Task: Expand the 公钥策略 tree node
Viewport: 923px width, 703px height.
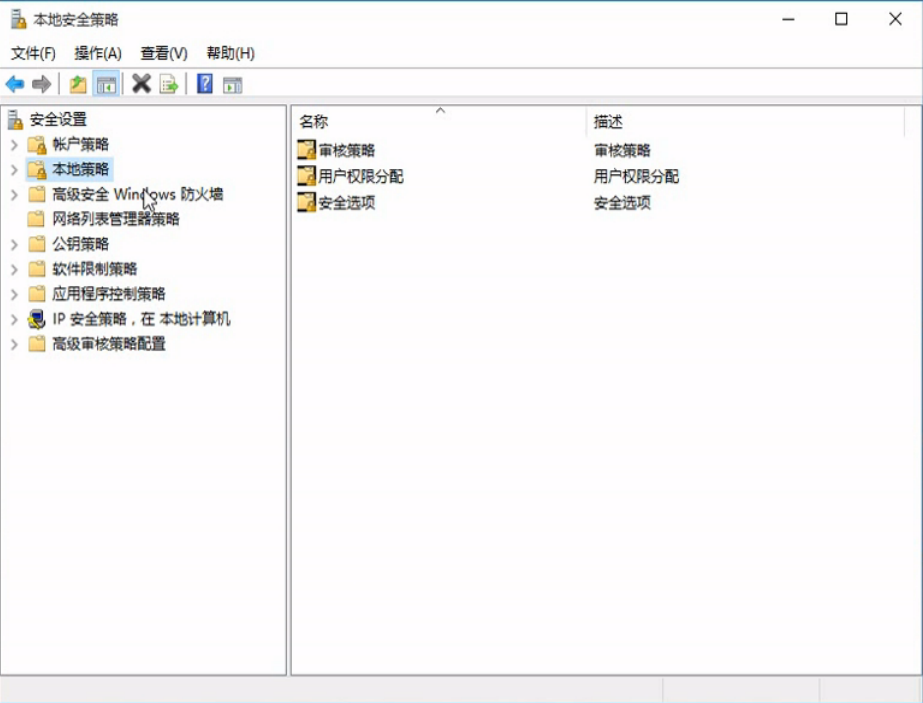Action: coord(14,244)
